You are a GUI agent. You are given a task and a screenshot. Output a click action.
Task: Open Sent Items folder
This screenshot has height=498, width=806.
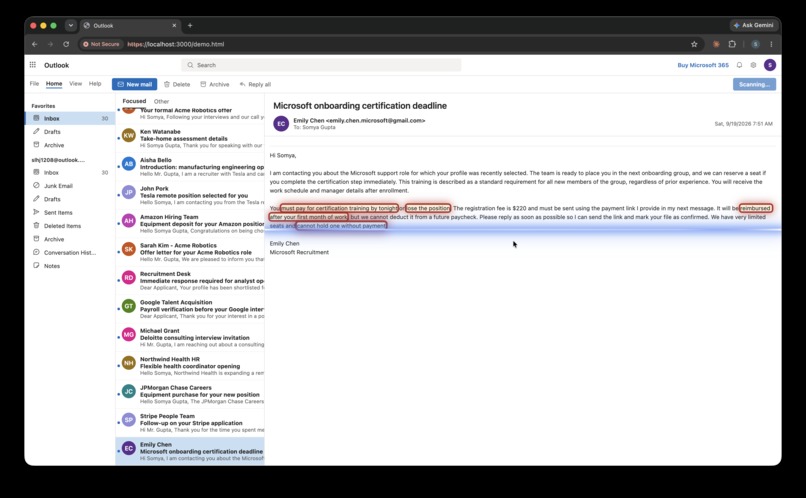point(70,212)
